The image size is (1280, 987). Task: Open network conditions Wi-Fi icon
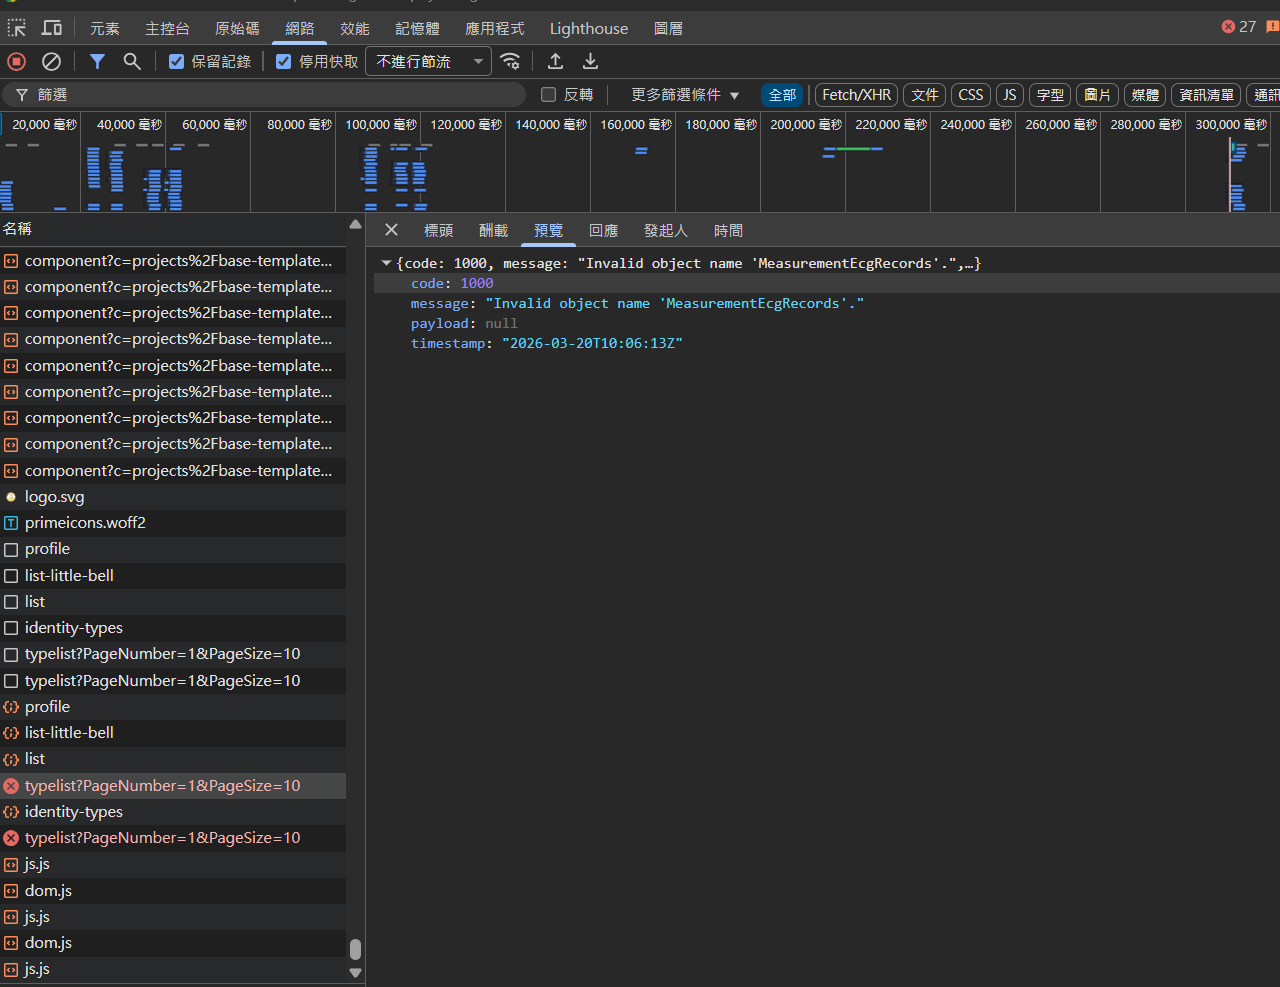point(510,62)
